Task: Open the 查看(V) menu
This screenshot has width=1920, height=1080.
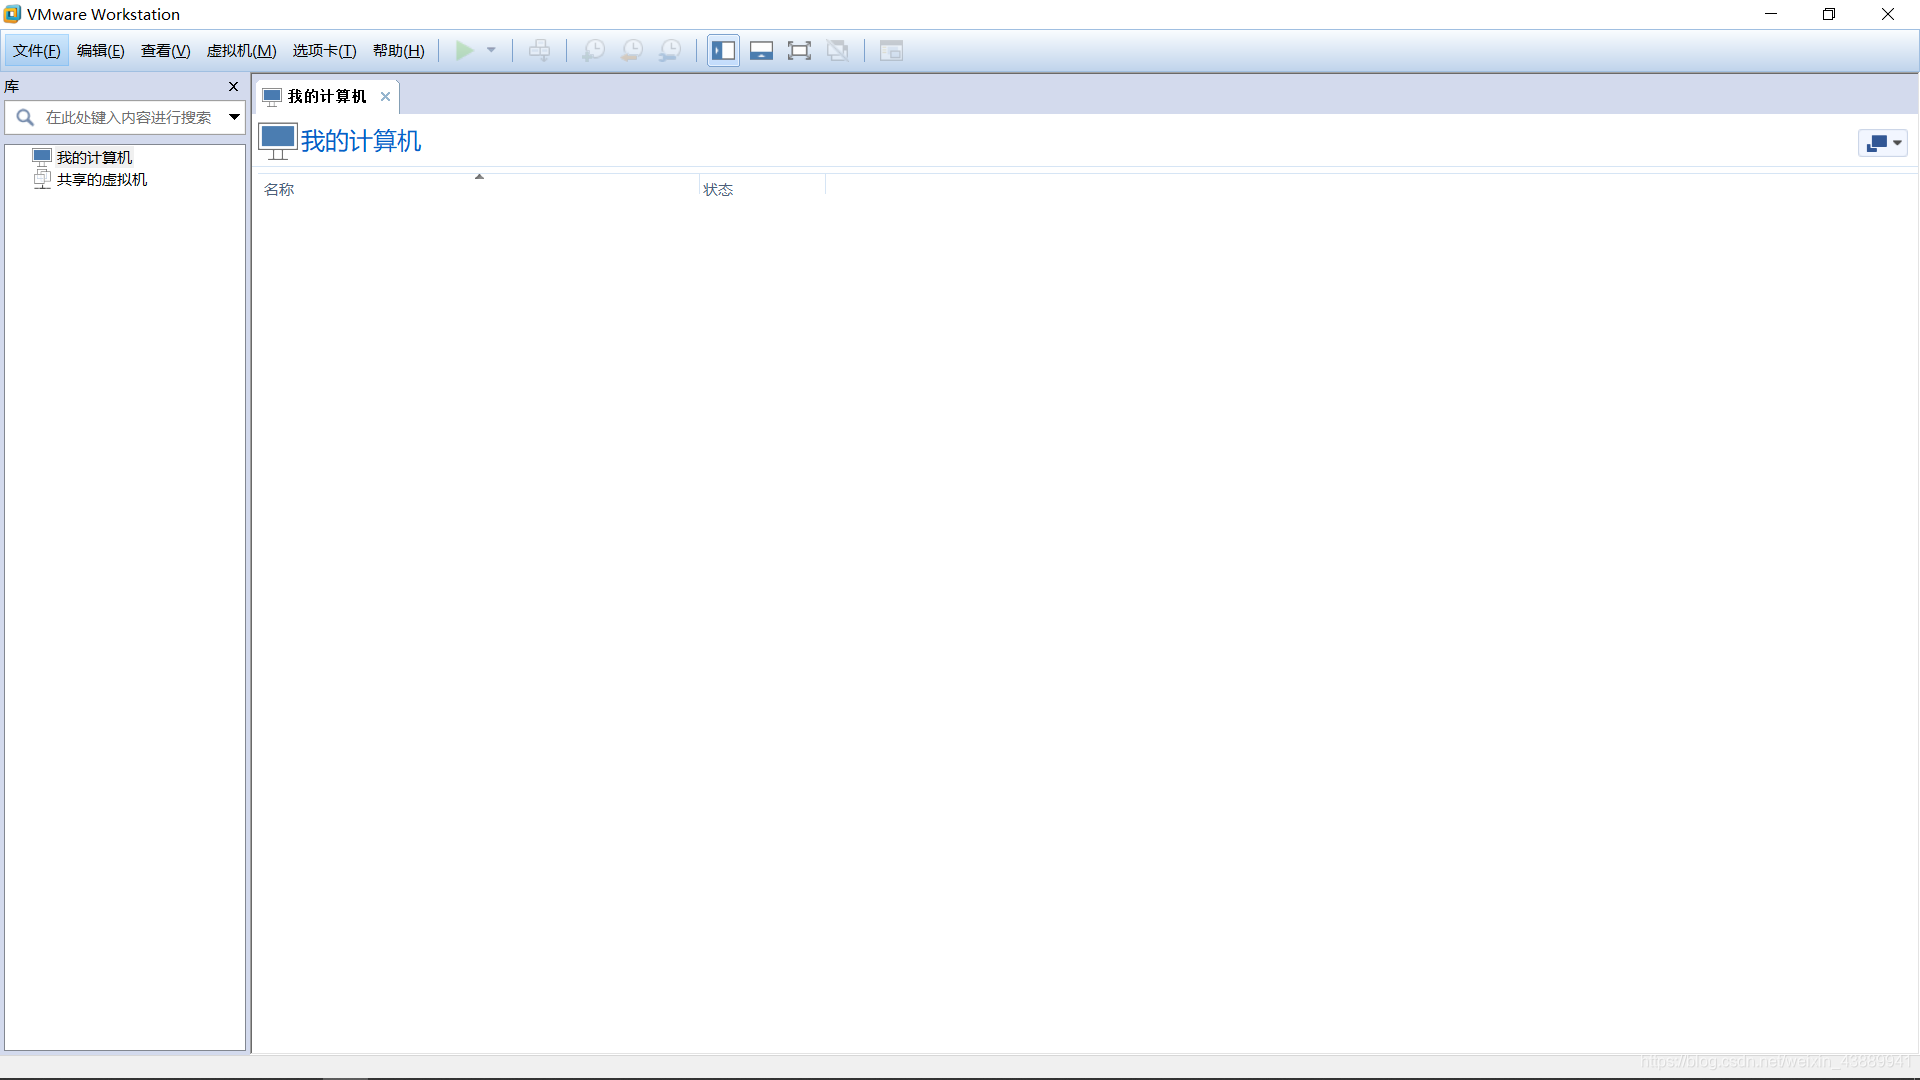Action: (165, 51)
